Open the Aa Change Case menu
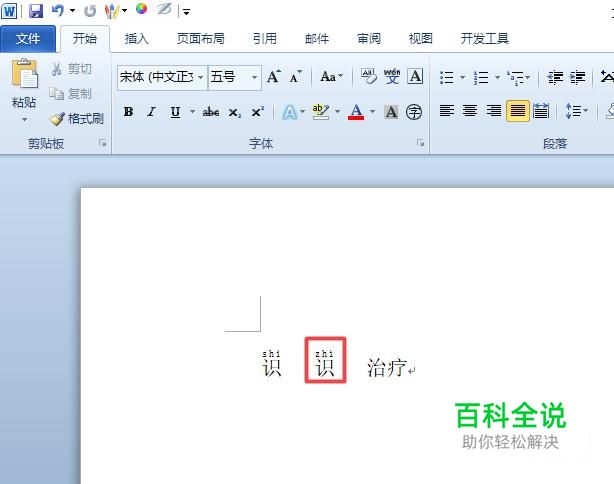614x484 pixels. 331,77
